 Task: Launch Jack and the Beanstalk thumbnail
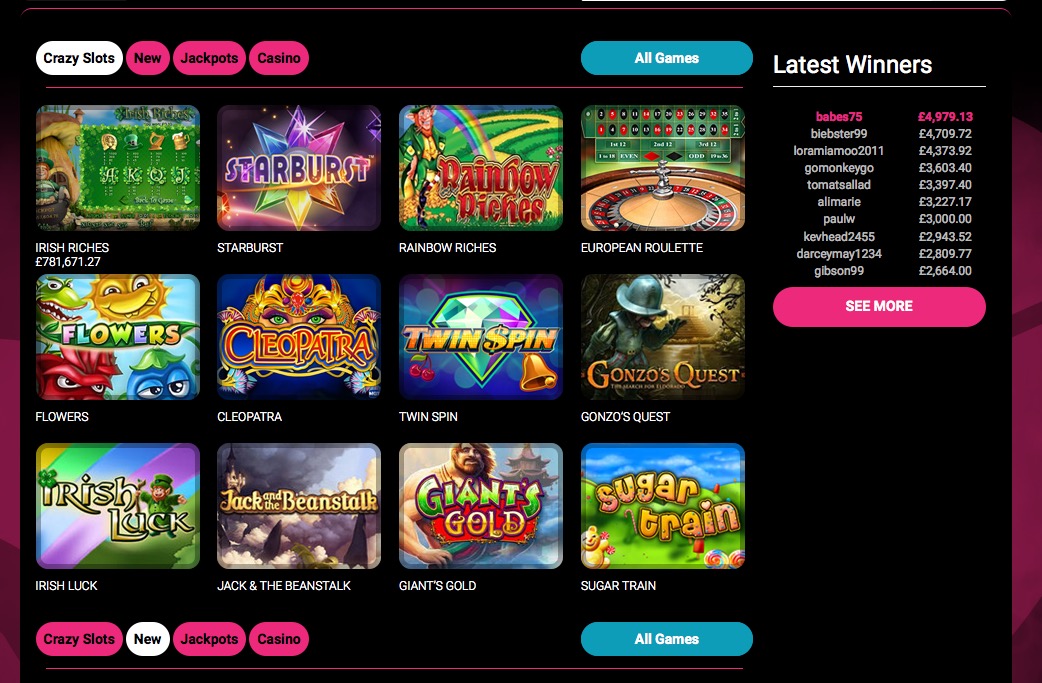click(299, 506)
